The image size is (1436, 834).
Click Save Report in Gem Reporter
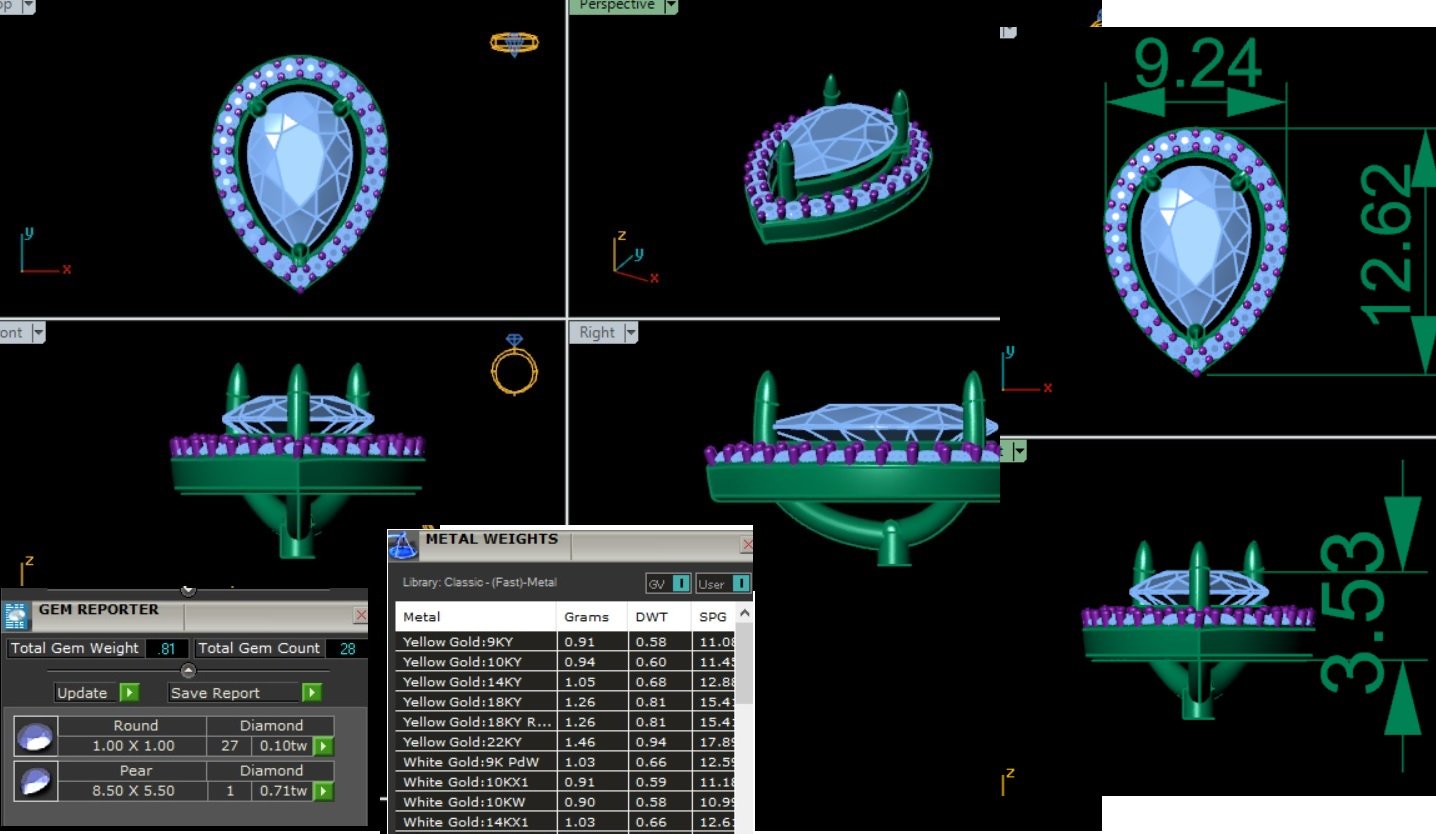coord(234,693)
